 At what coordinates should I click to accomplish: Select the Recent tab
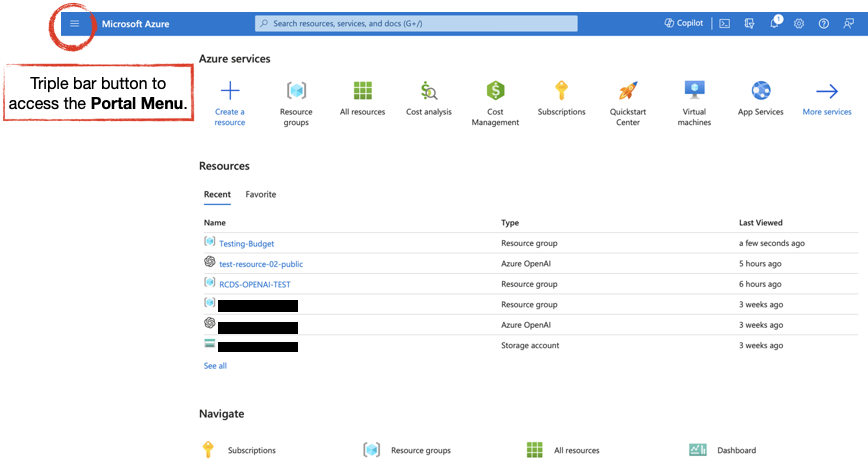pyautogui.click(x=217, y=194)
